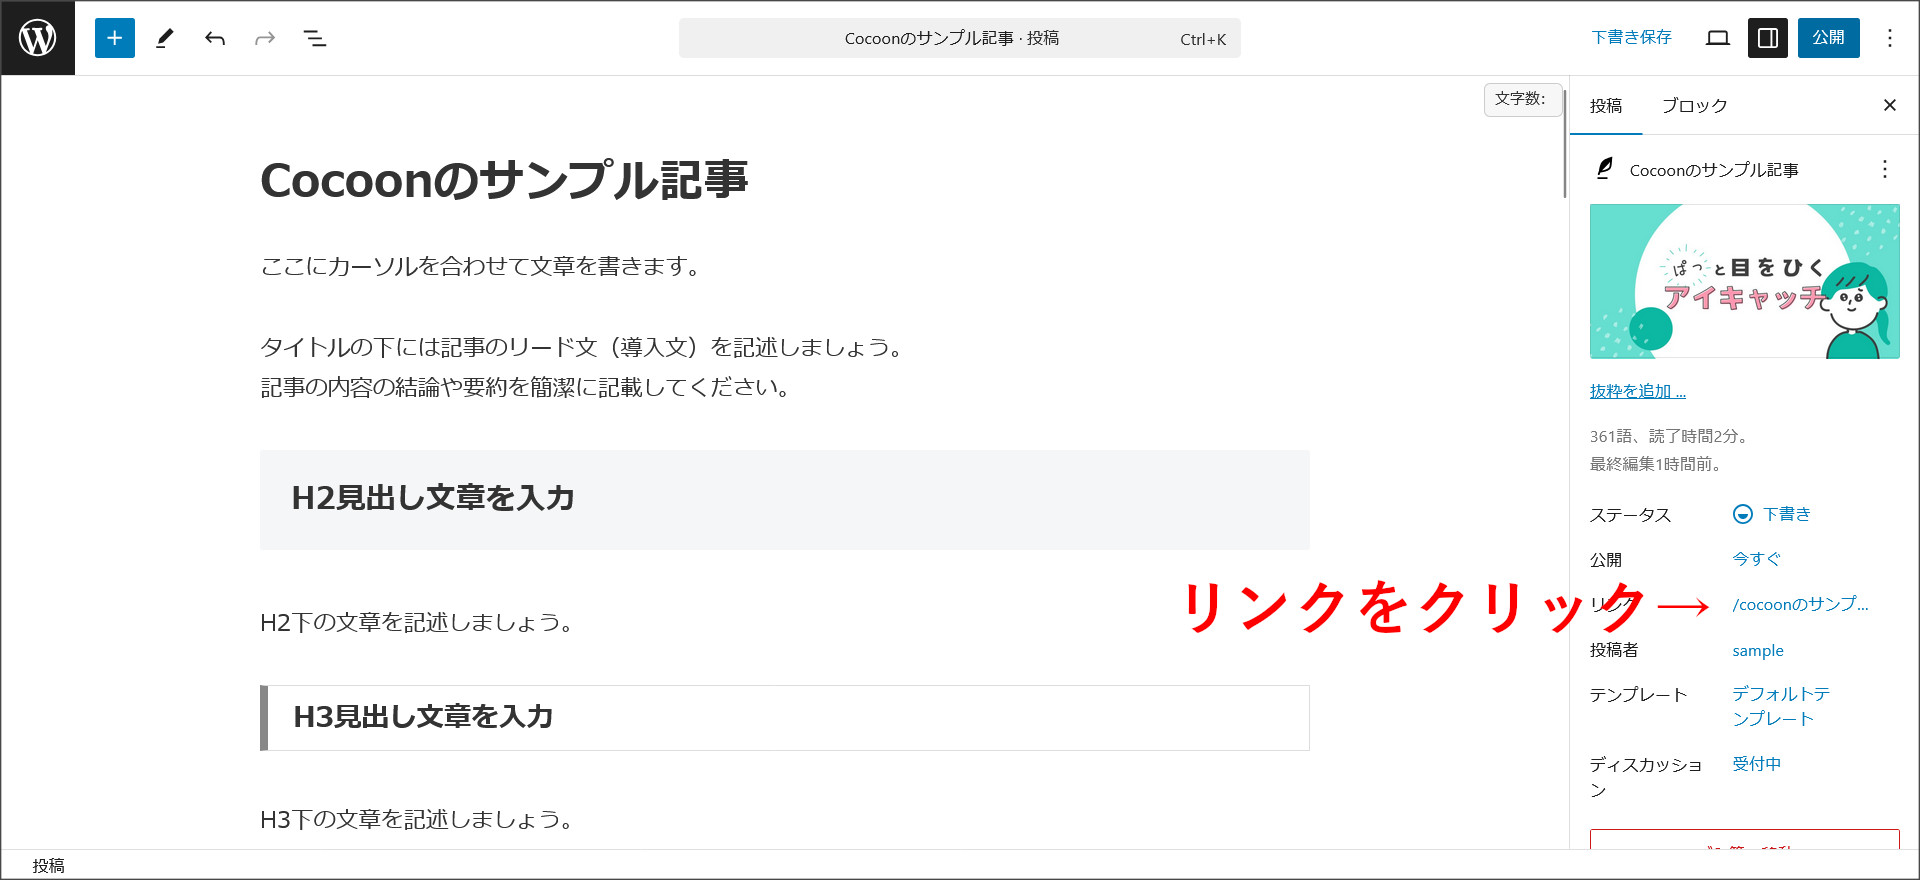Click the featured image thumbnail
Viewport: 1920px width, 880px height.
[x=1745, y=281]
